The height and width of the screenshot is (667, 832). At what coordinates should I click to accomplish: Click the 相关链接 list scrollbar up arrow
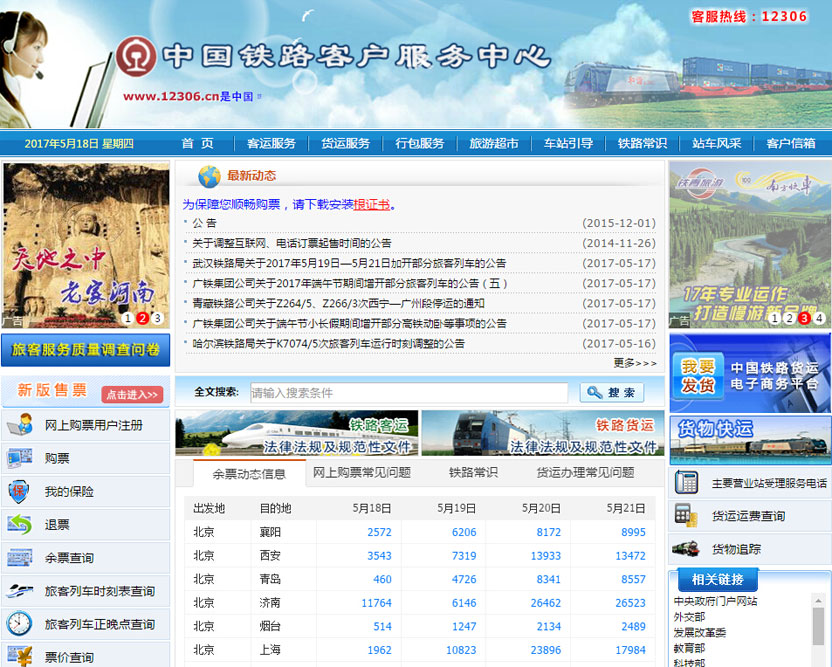click(x=818, y=600)
